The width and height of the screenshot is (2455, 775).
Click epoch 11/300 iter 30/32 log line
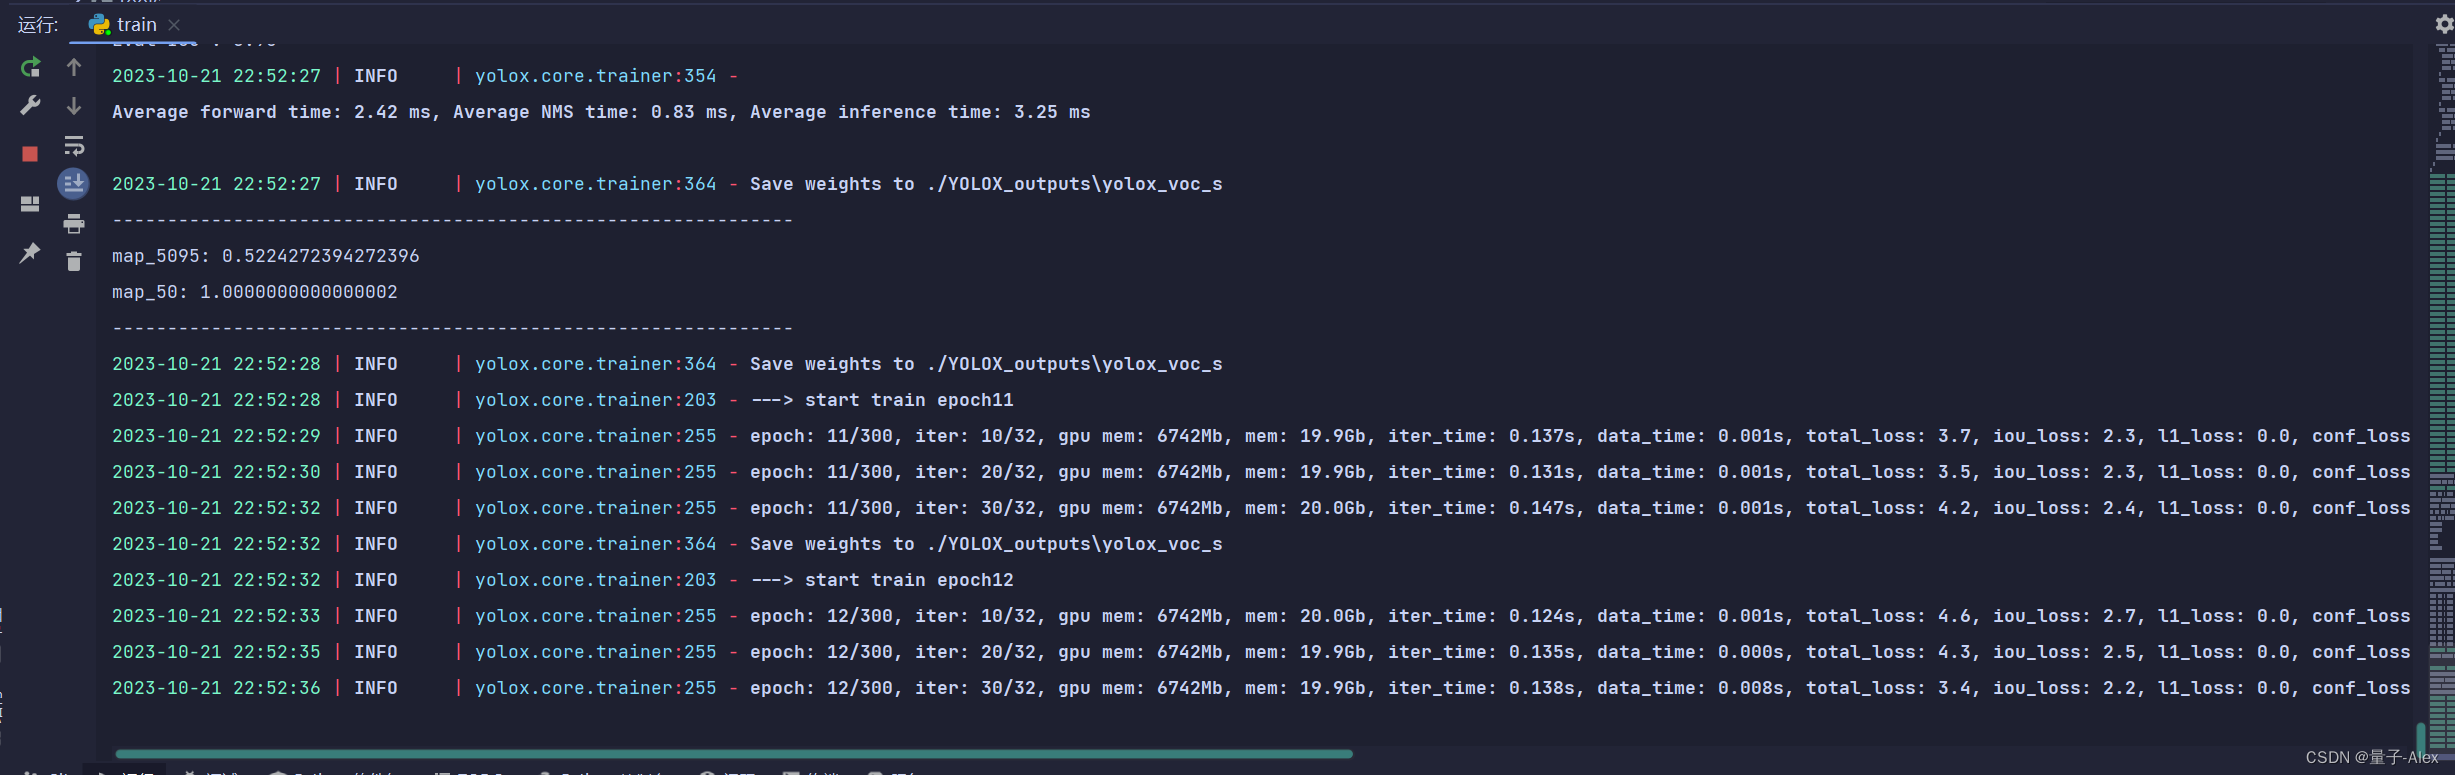[1260, 508]
